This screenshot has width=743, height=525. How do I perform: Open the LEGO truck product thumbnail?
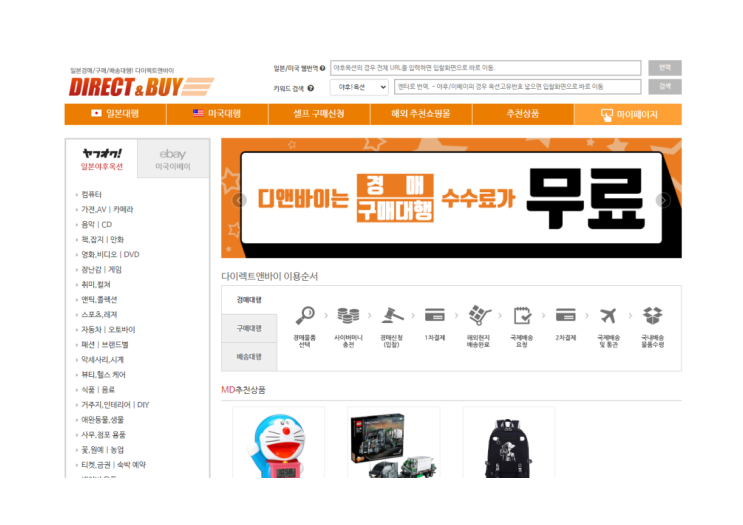tap(394, 444)
